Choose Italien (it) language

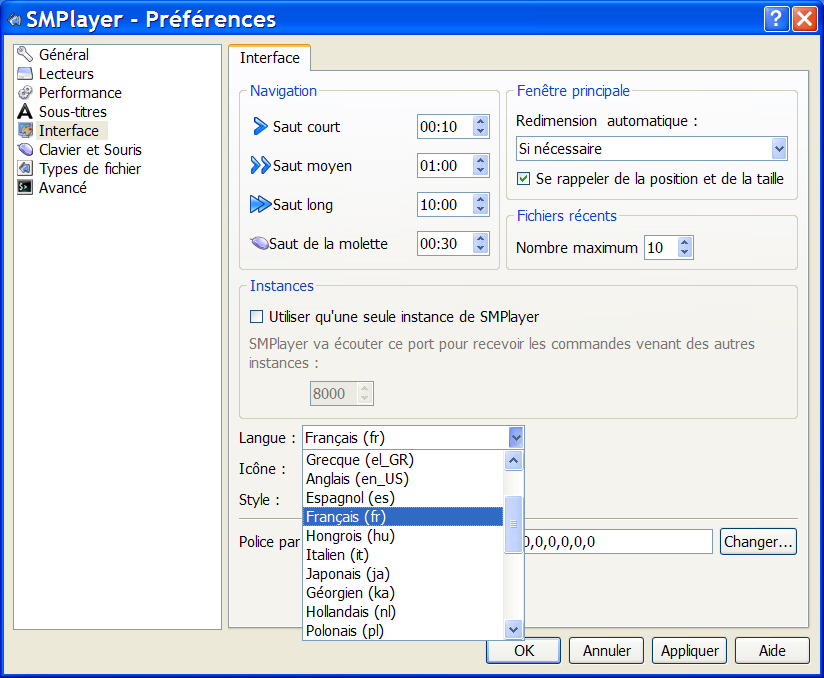403,554
